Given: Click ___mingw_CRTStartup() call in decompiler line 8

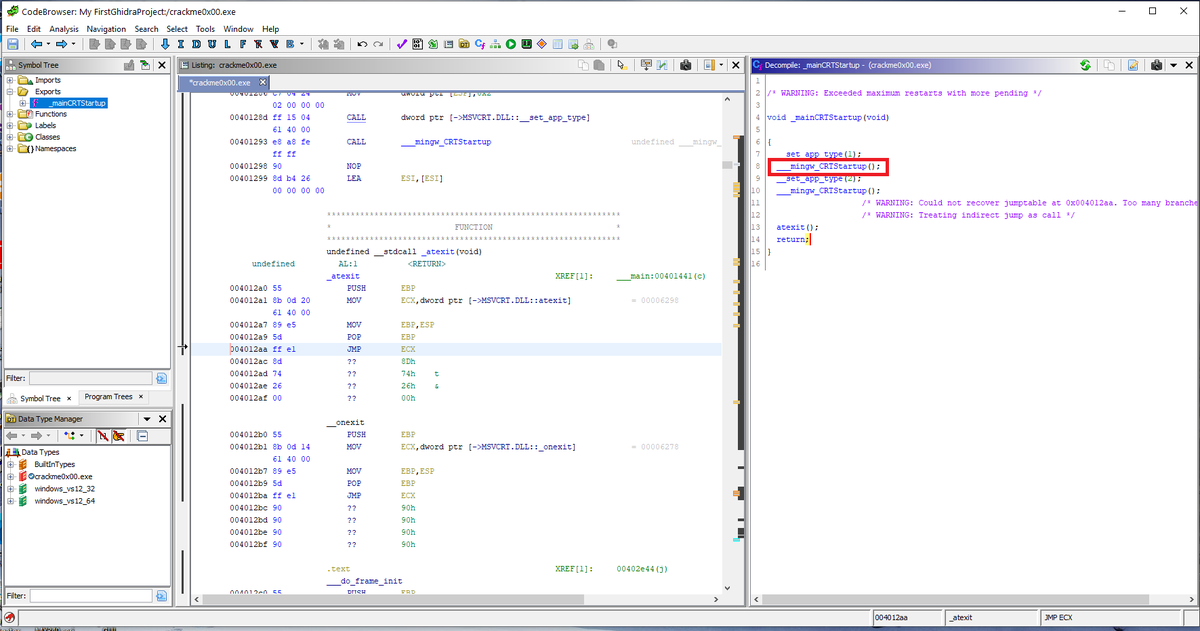Looking at the screenshot, I should point(828,166).
